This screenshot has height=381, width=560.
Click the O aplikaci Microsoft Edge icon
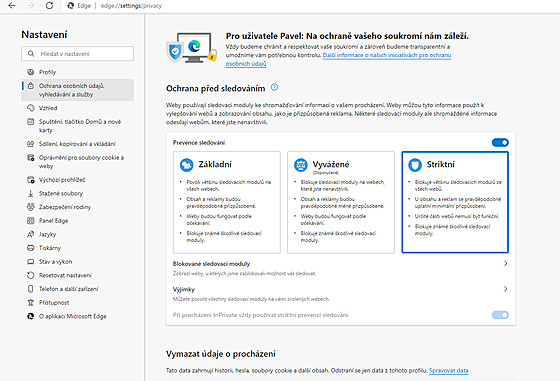(x=31, y=316)
